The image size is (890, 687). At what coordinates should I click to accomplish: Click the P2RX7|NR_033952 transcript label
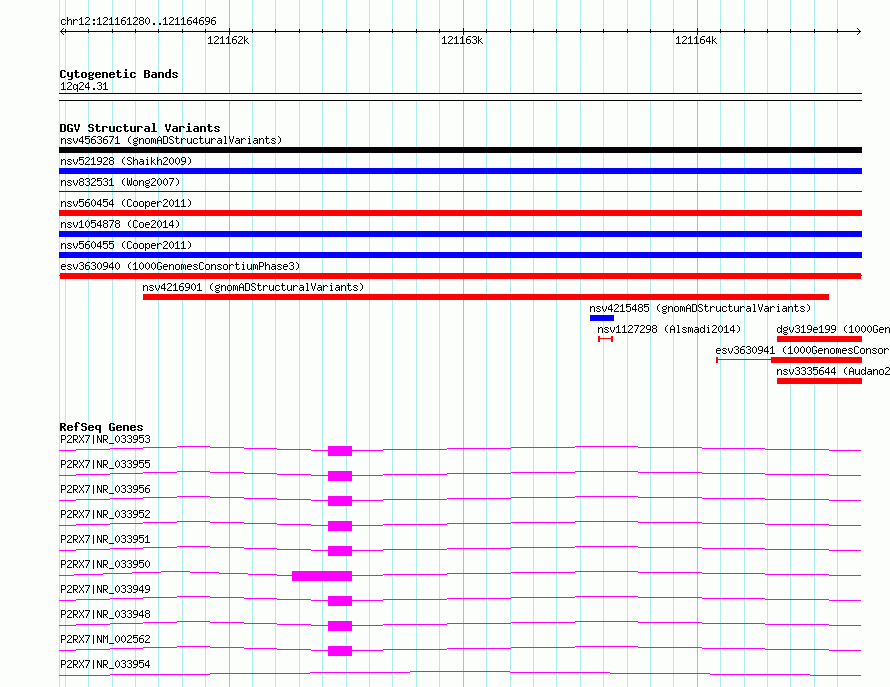pyautogui.click(x=105, y=514)
